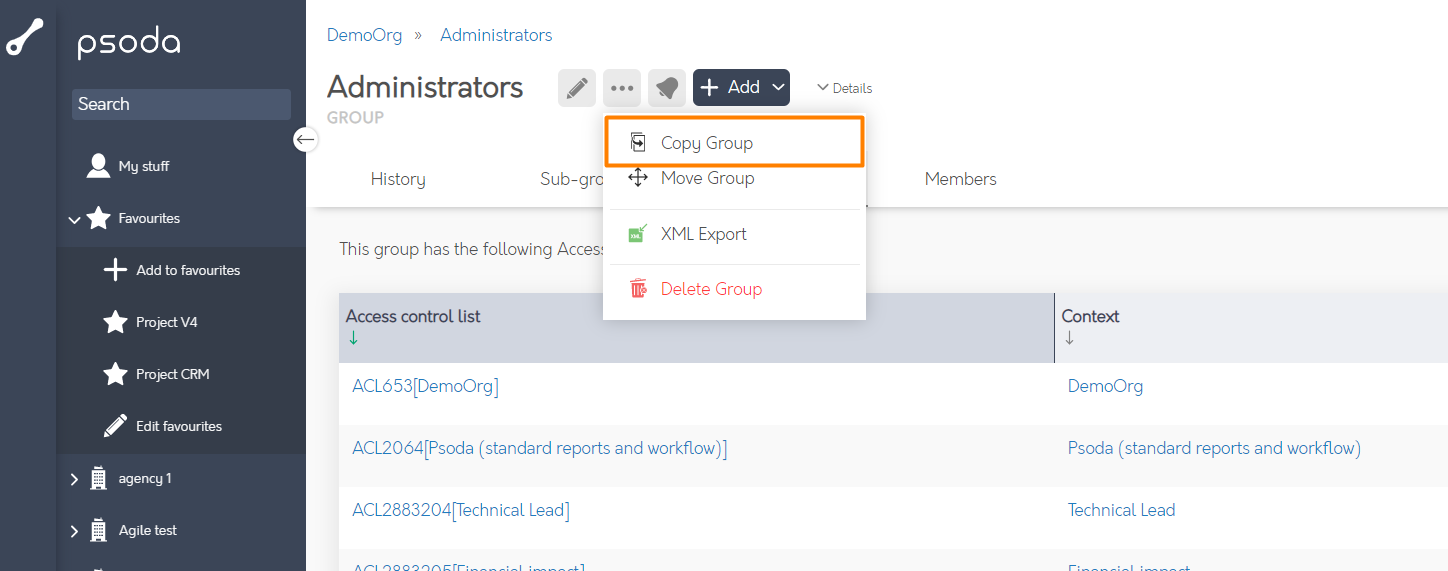Switch to the Members tab

point(960,179)
